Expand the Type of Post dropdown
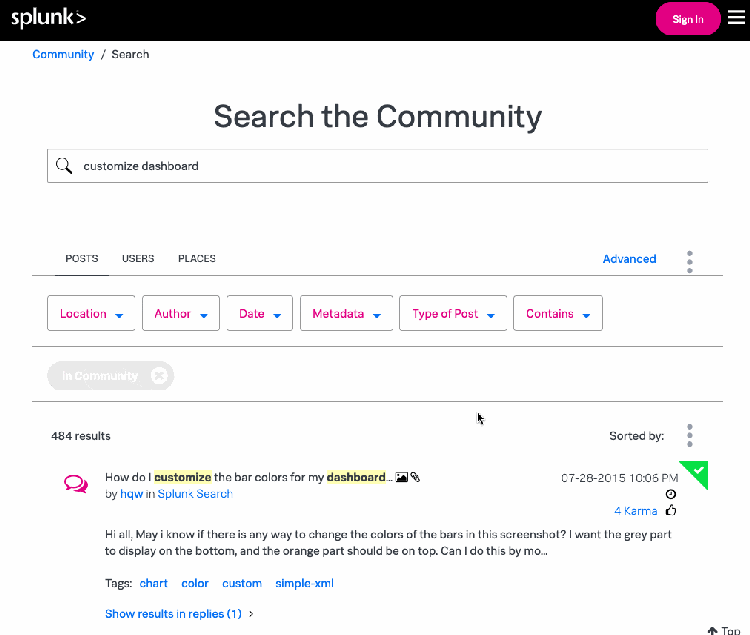Image resolution: width=750 pixels, height=635 pixels. pyautogui.click(x=453, y=314)
